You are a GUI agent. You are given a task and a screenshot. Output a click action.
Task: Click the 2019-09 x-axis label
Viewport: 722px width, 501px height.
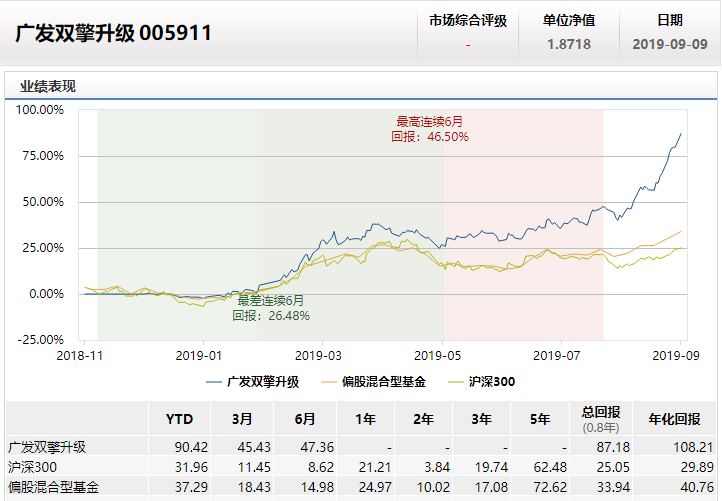click(x=676, y=355)
